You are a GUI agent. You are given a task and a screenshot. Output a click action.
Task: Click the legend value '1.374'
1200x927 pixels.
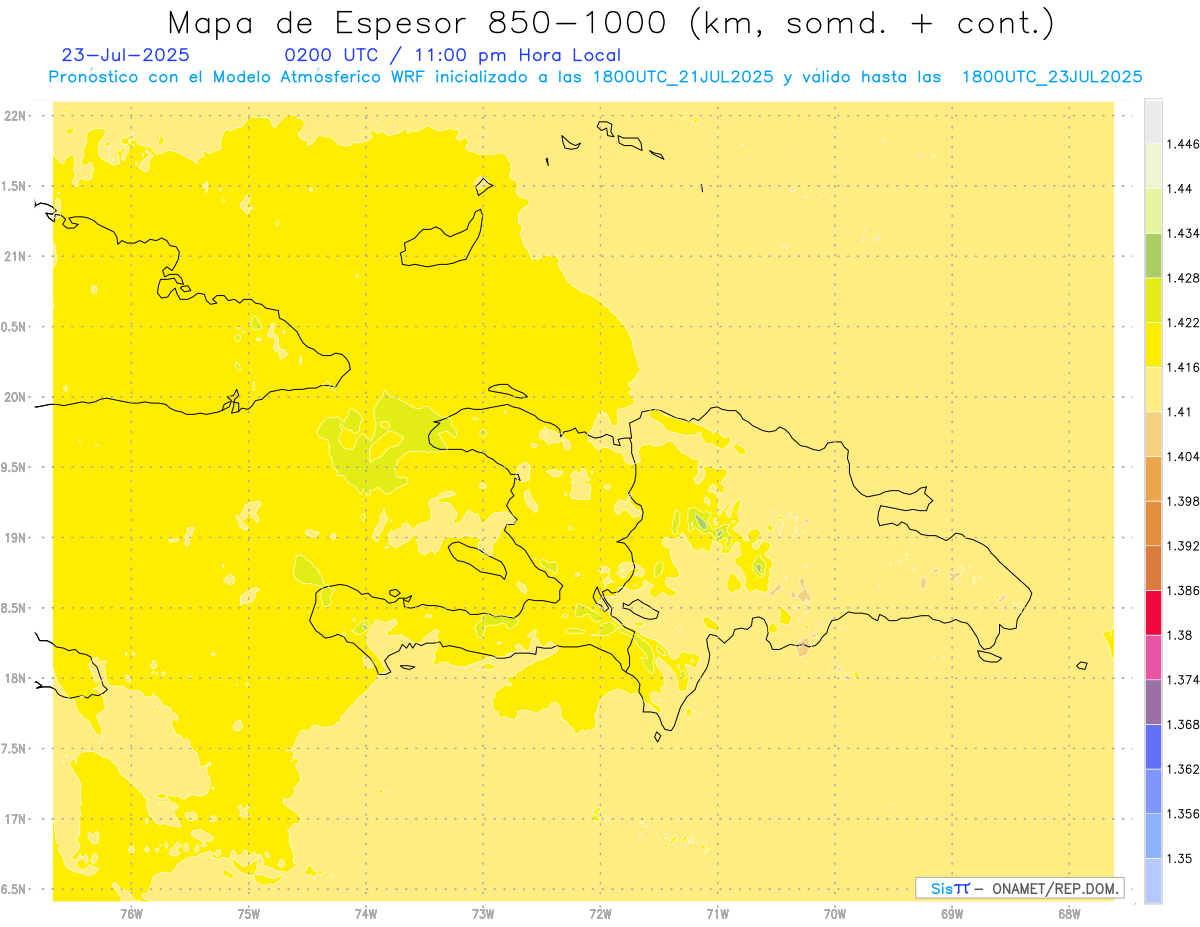[1182, 680]
